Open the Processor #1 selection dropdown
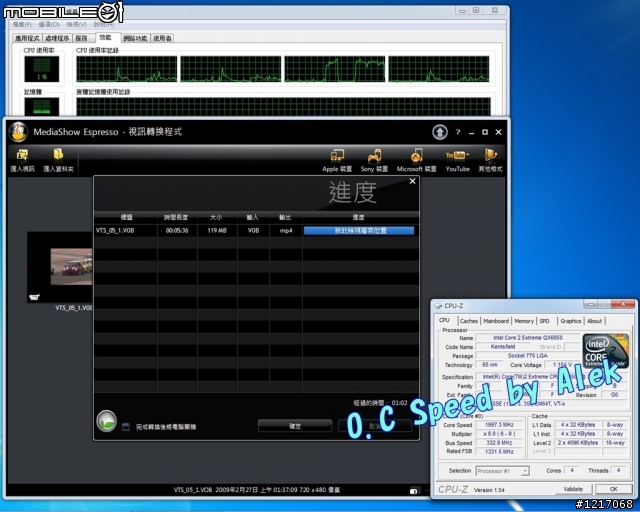This screenshot has width=640, height=512. click(502, 471)
